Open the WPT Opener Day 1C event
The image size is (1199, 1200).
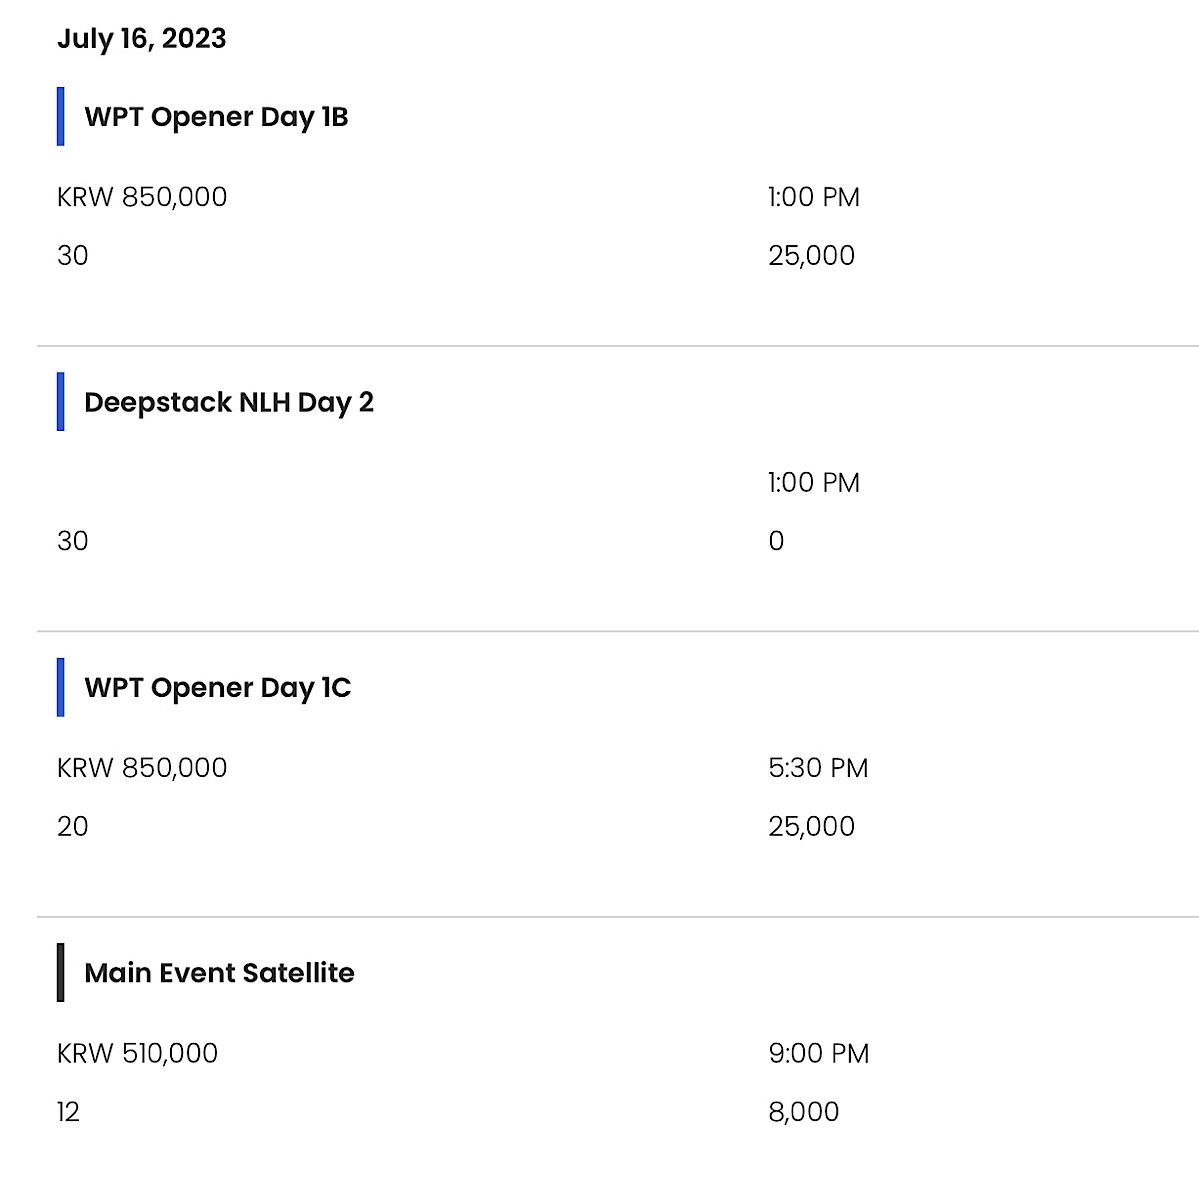(218, 688)
